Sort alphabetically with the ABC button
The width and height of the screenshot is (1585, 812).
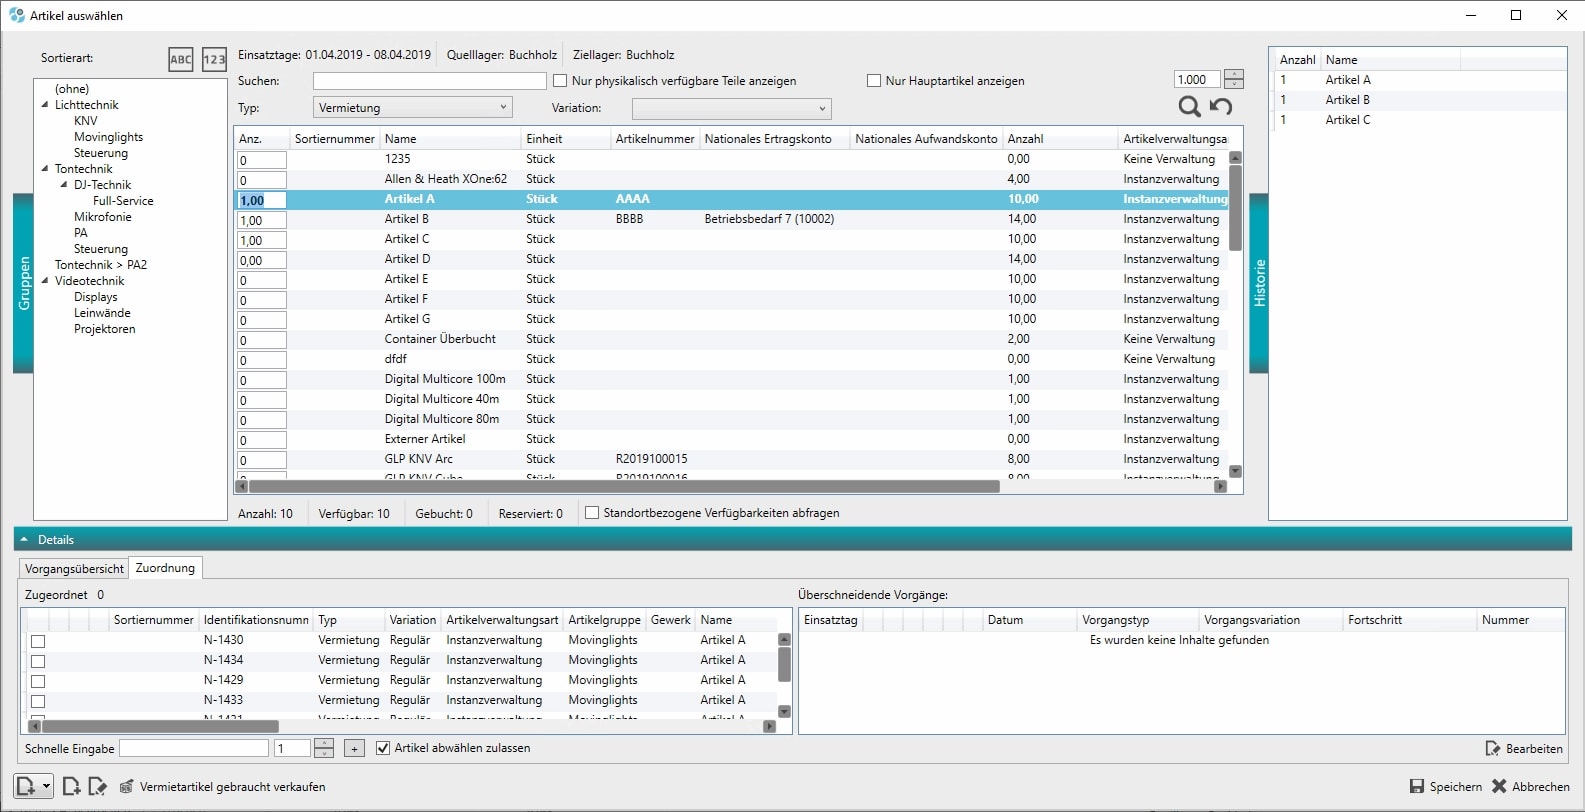click(x=181, y=59)
